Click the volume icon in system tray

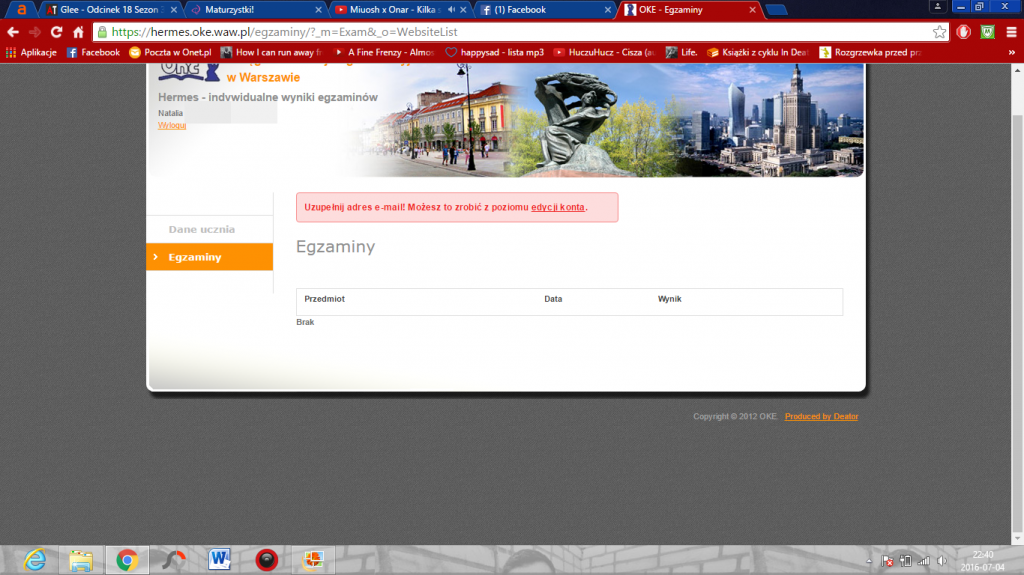(941, 561)
